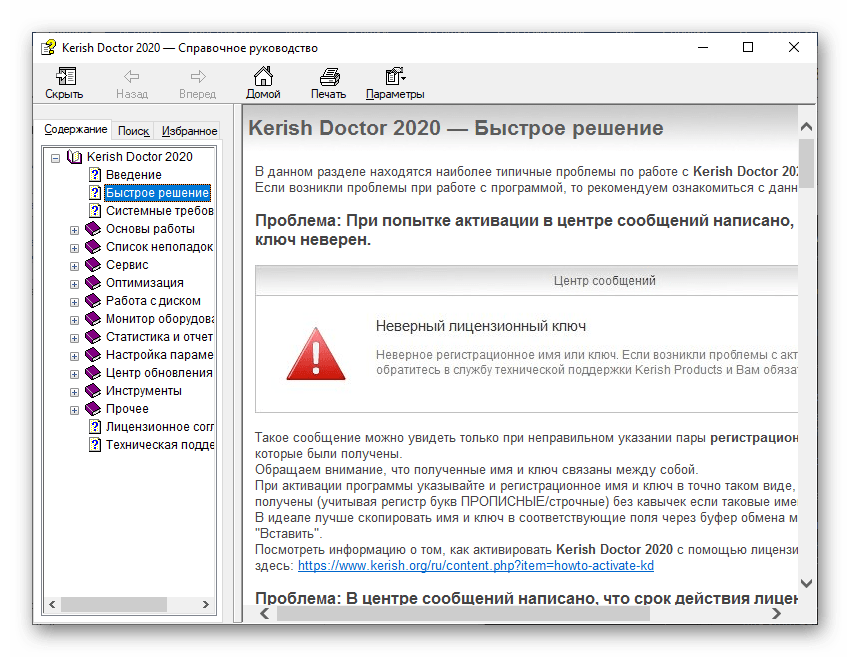Open the Техническая поддержка topic
850x657 pixels.
coord(159,445)
